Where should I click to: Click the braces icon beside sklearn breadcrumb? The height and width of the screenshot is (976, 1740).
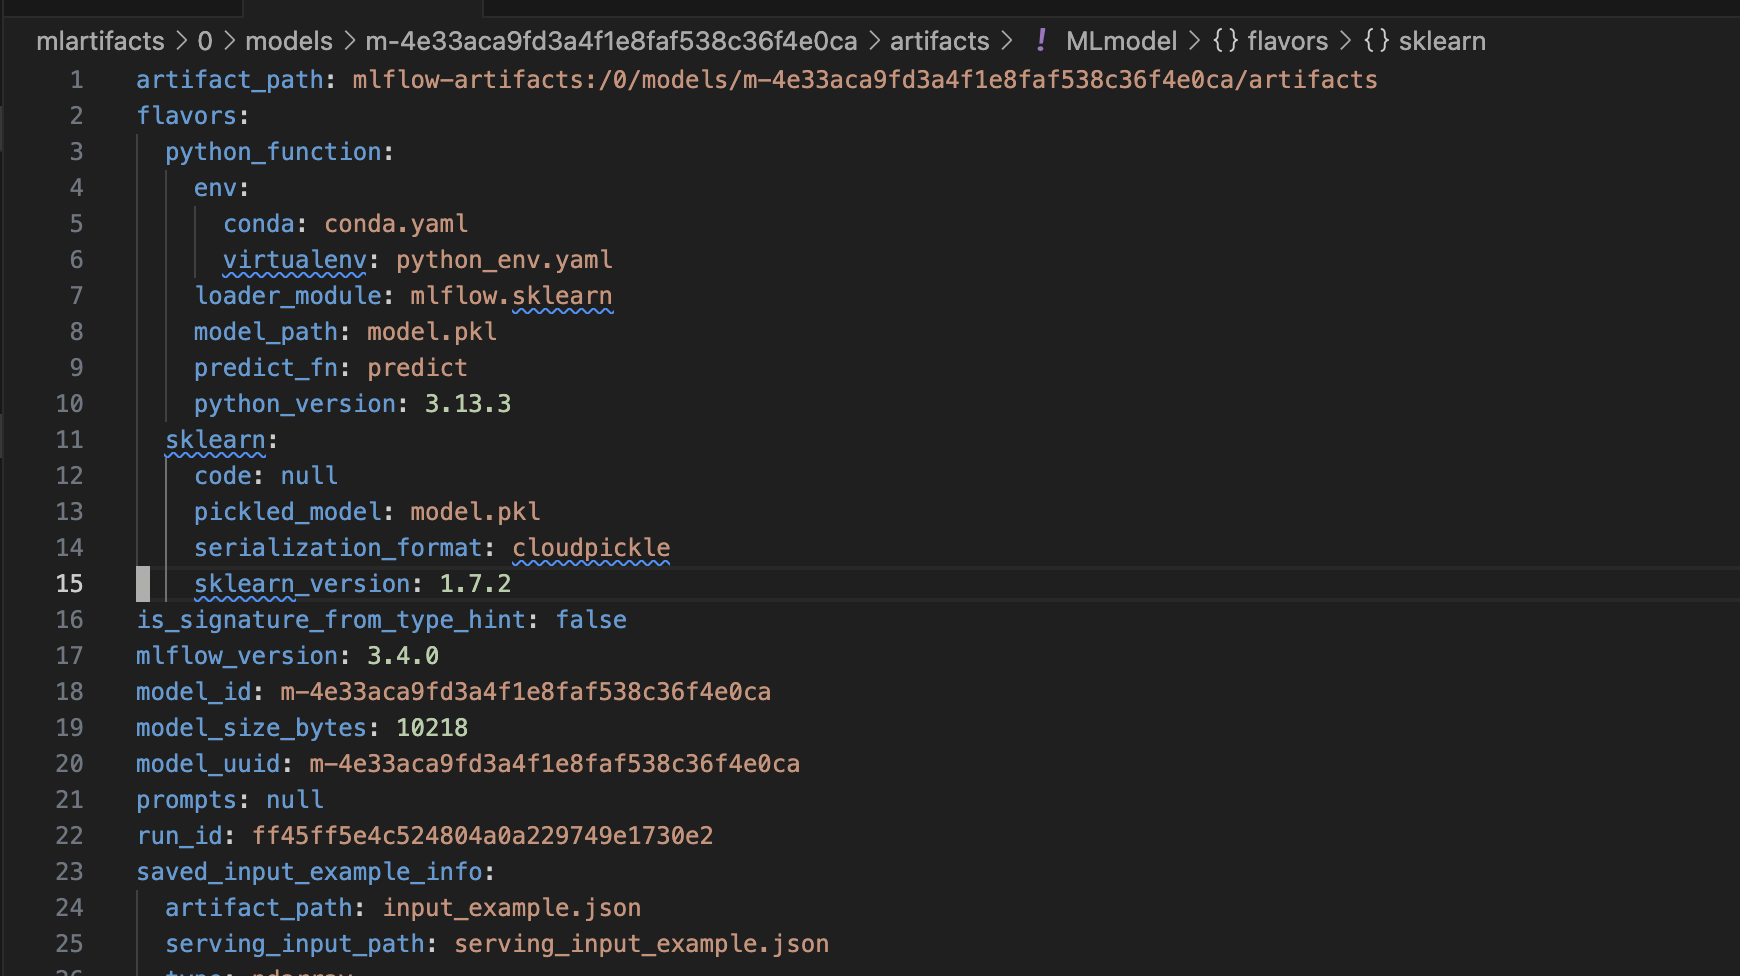coord(1376,41)
